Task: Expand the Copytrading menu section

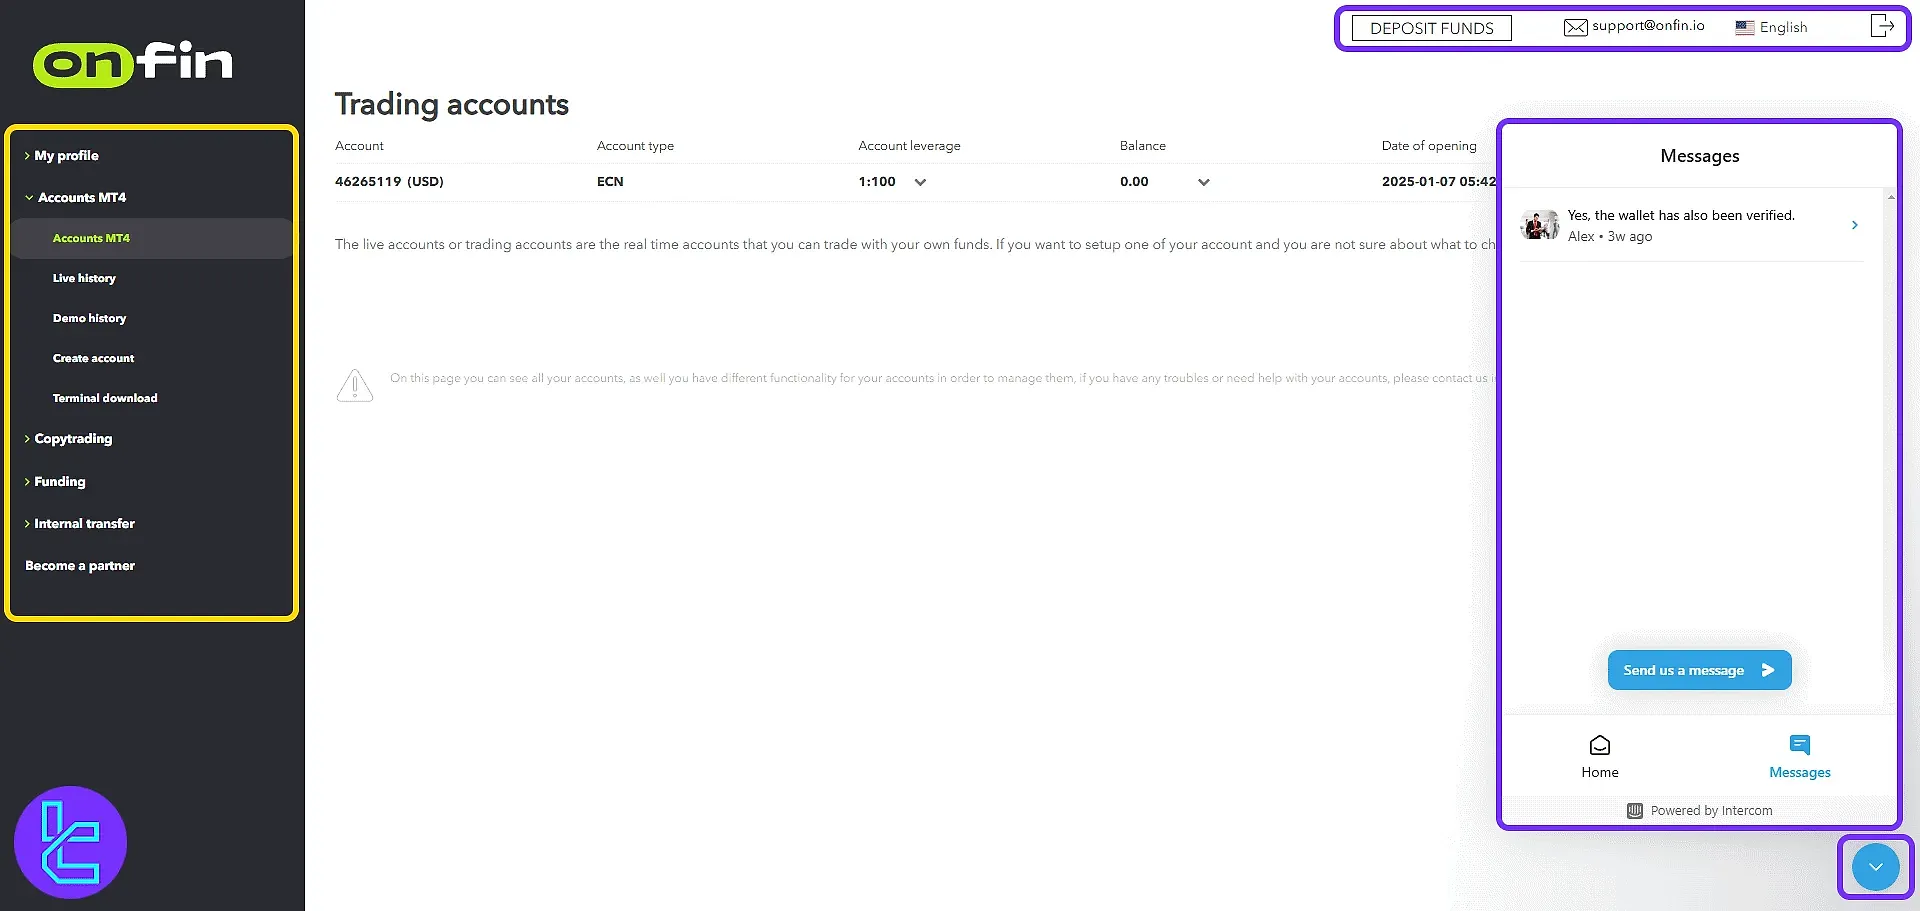Action: click(73, 439)
